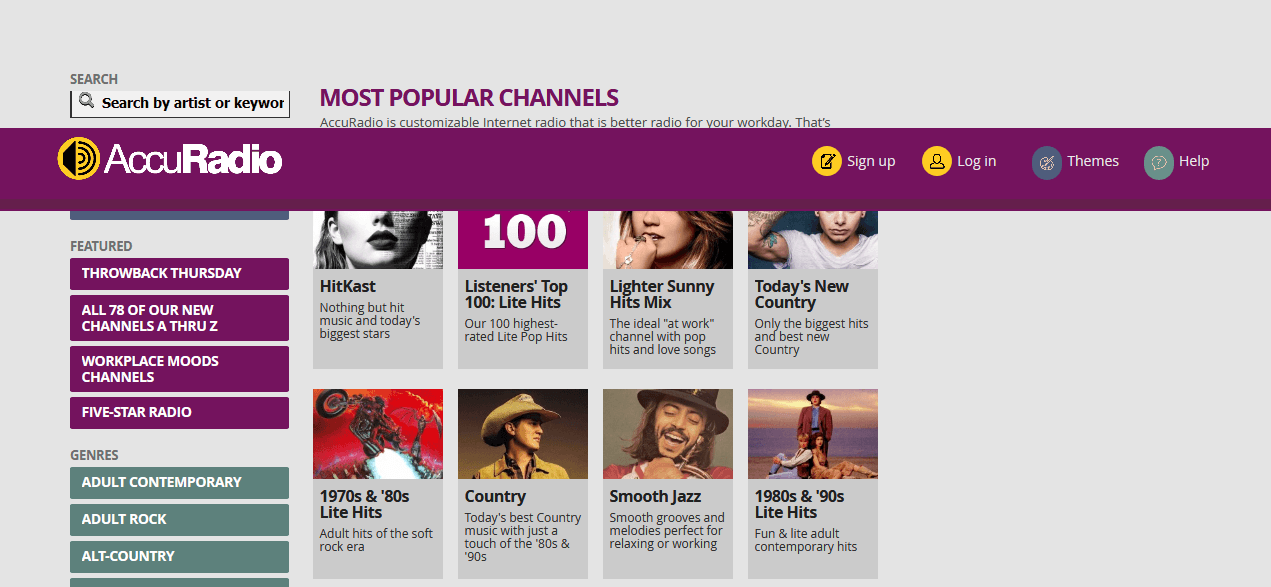
Task: Click the AccuRadio logo icon
Action: [x=78, y=159]
